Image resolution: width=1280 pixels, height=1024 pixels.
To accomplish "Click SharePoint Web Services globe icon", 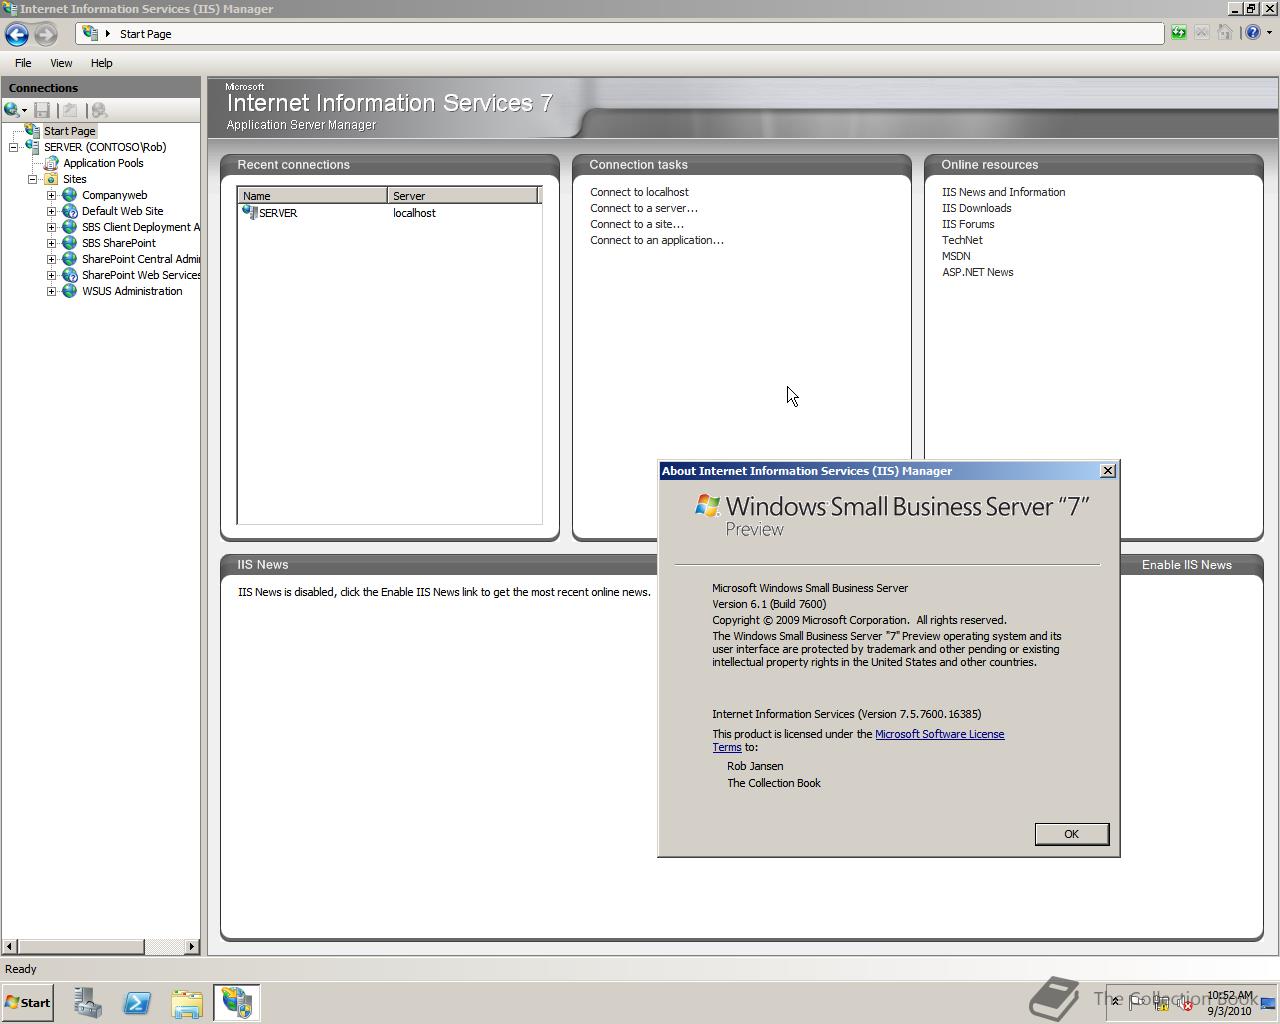I will [x=70, y=275].
